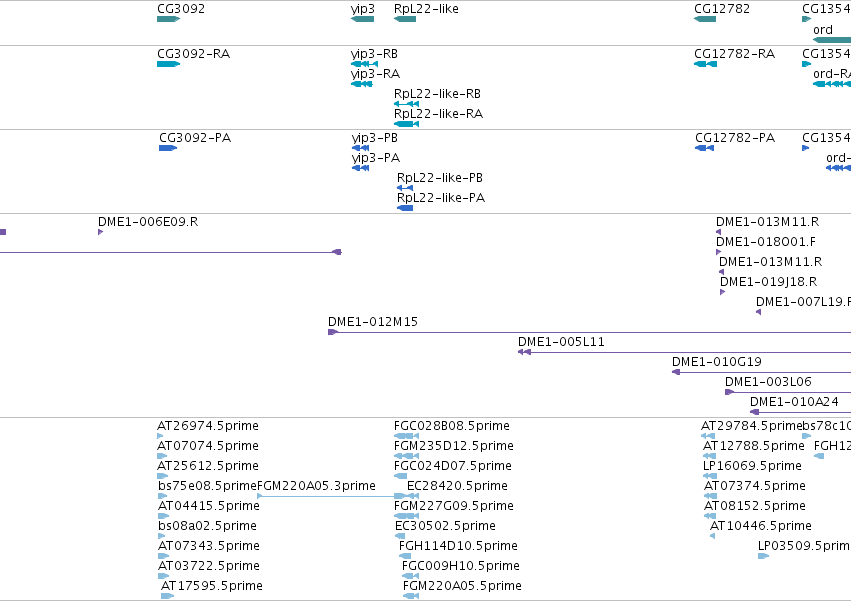Select the DME1-018O01.F clone label
This screenshot has height=601, width=851.
tap(766, 242)
